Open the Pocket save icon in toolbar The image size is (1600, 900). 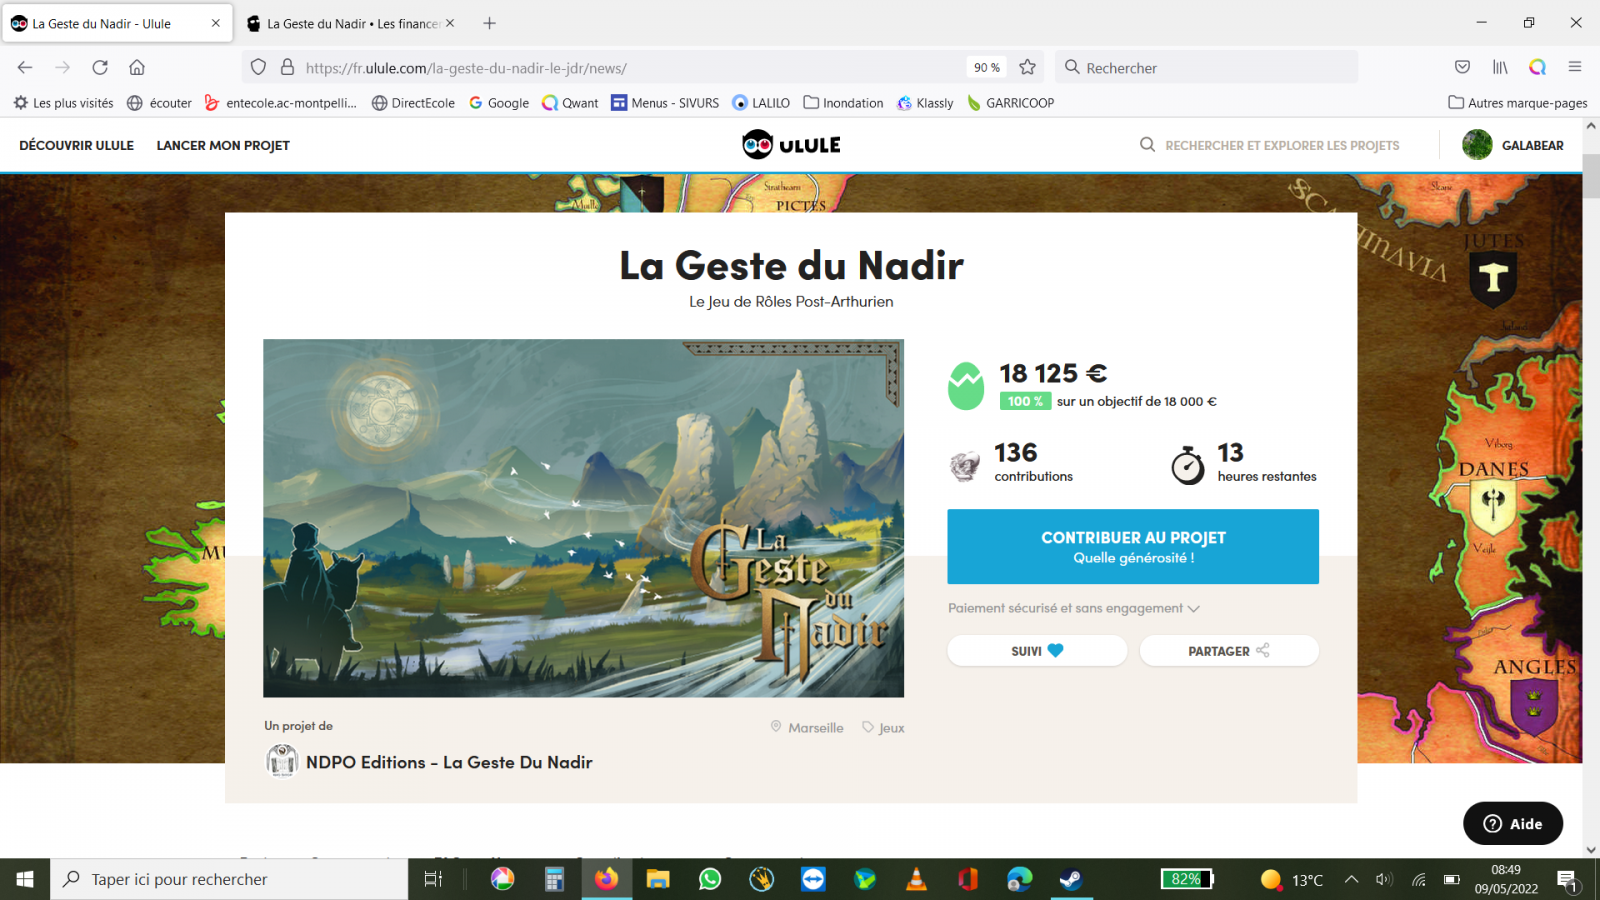1462,67
